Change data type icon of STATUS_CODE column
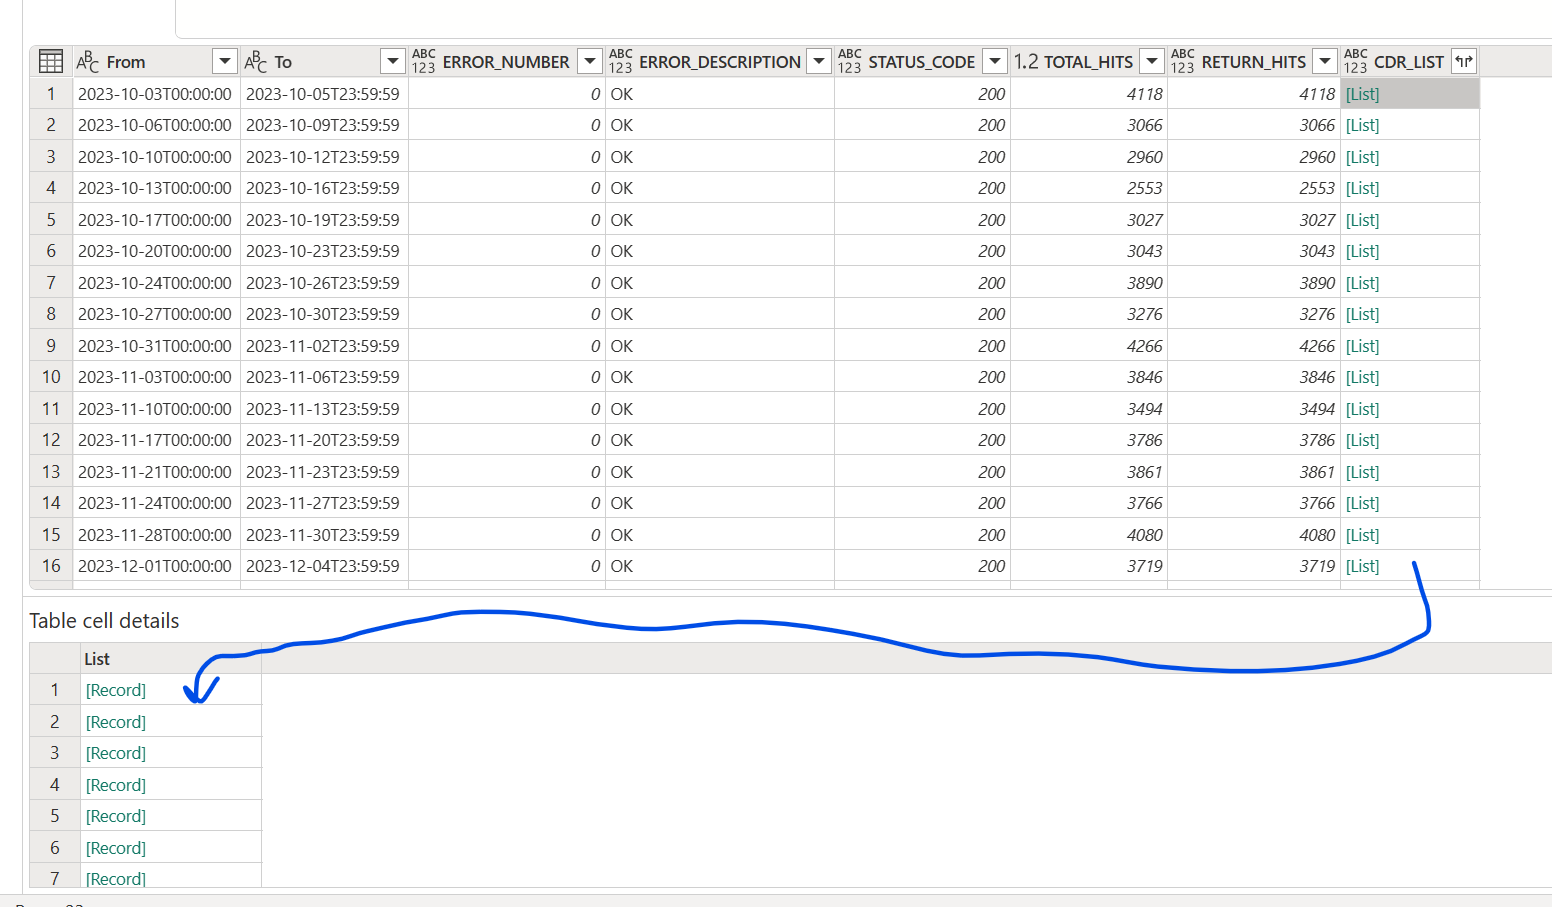Viewport: 1552px width, 907px height. click(x=850, y=62)
